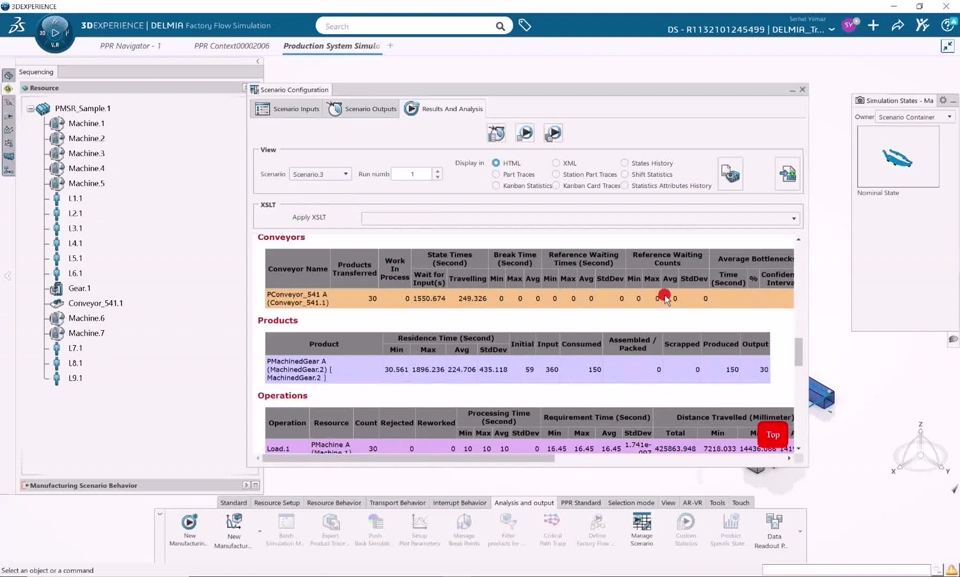Click the compass play button
960x577 pixels.
coord(55,32)
